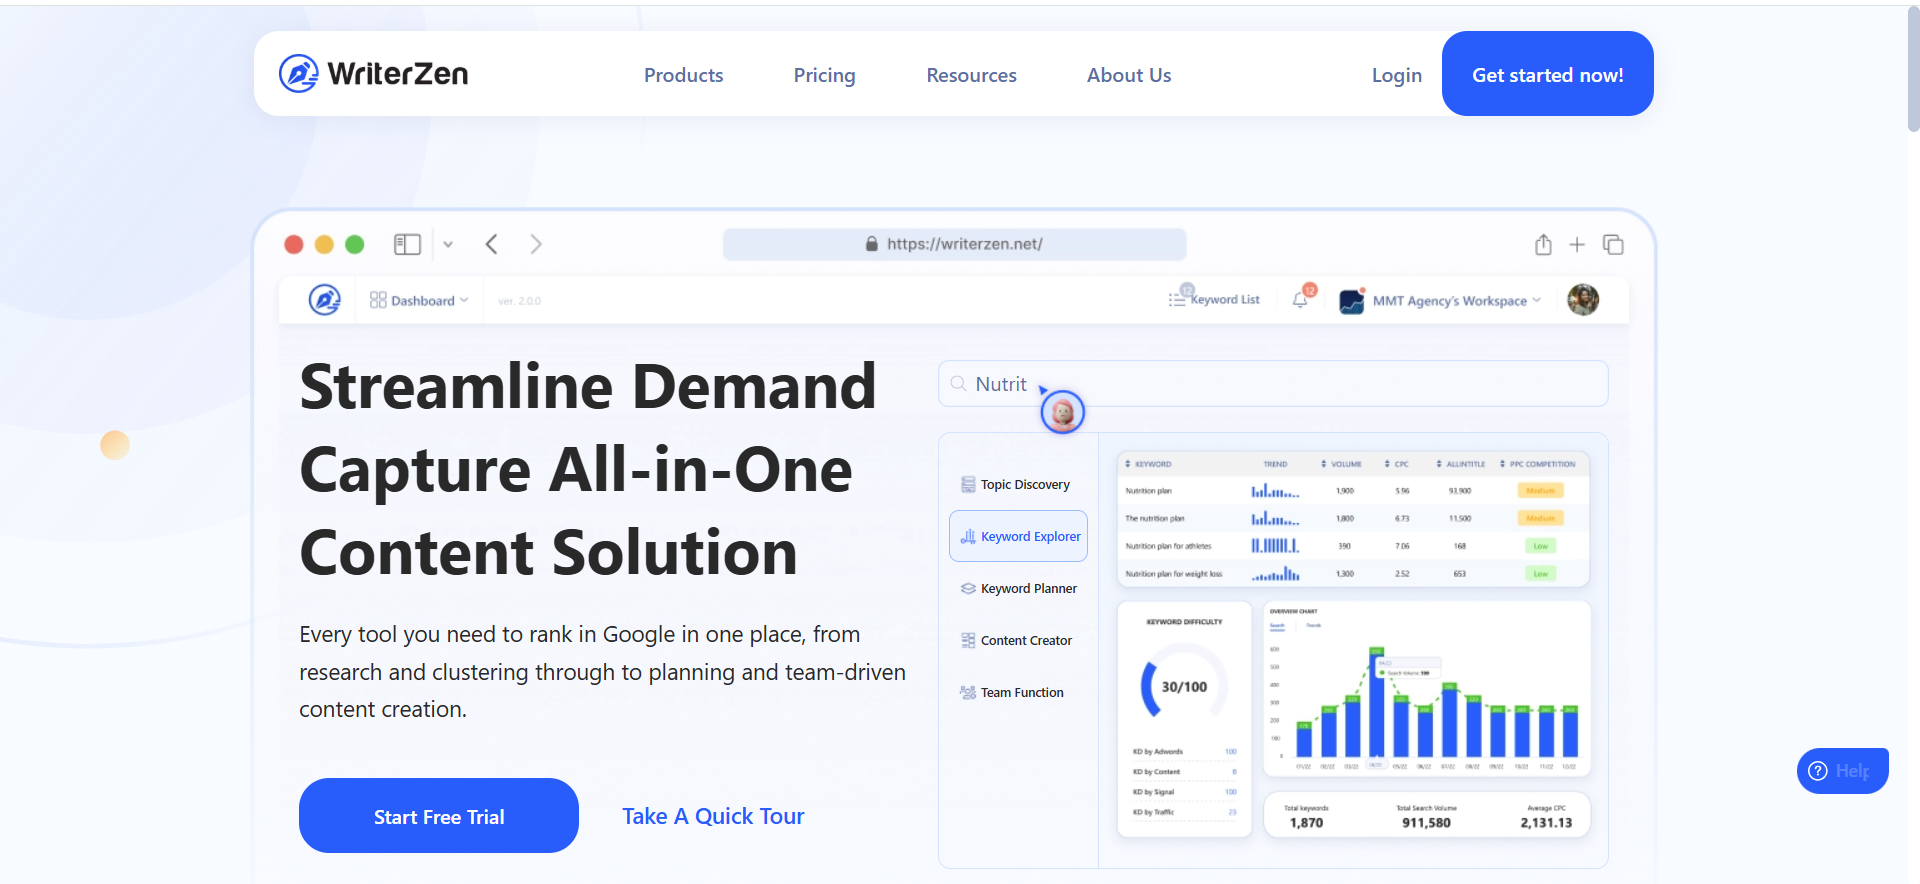The image size is (1920, 884).
Task: Click the total keywords value 1,870
Action: [1306, 822]
